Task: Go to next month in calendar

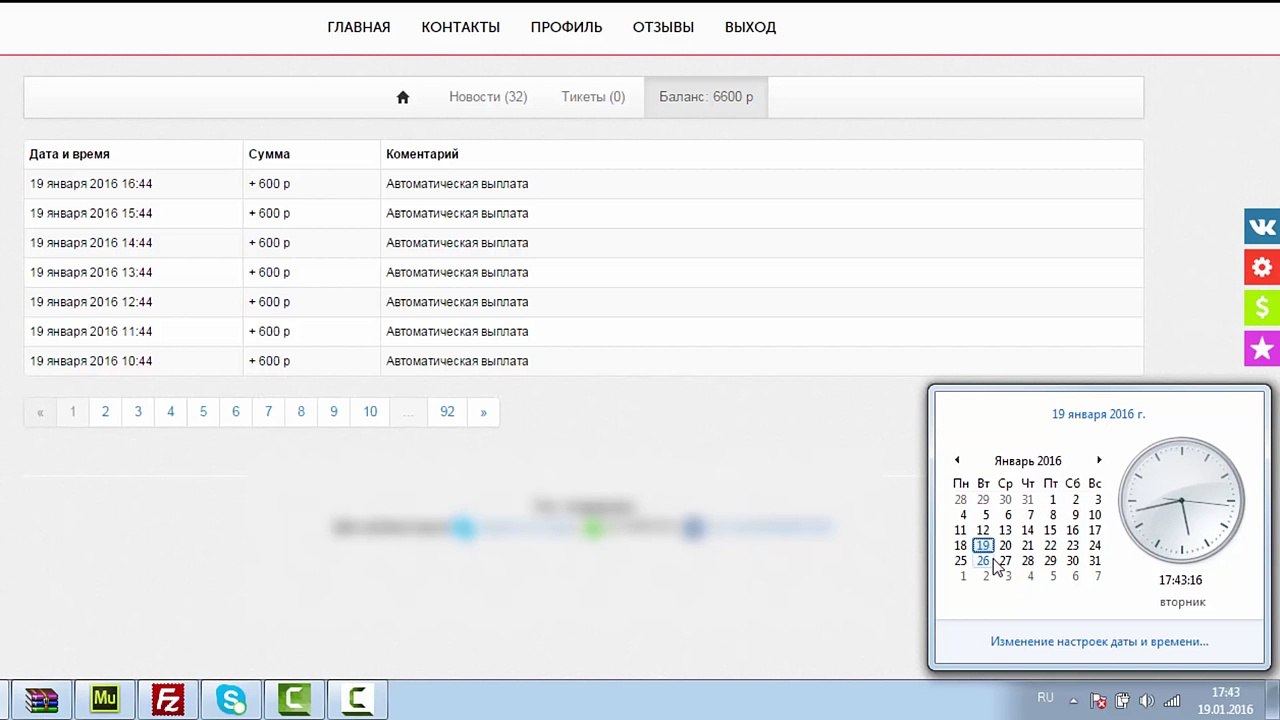Action: (1099, 460)
